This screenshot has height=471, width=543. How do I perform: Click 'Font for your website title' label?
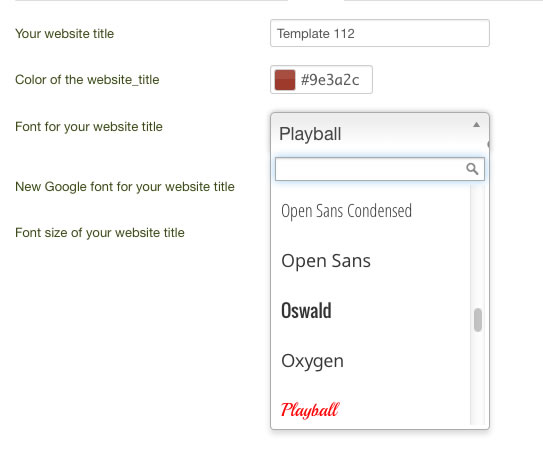click(89, 127)
